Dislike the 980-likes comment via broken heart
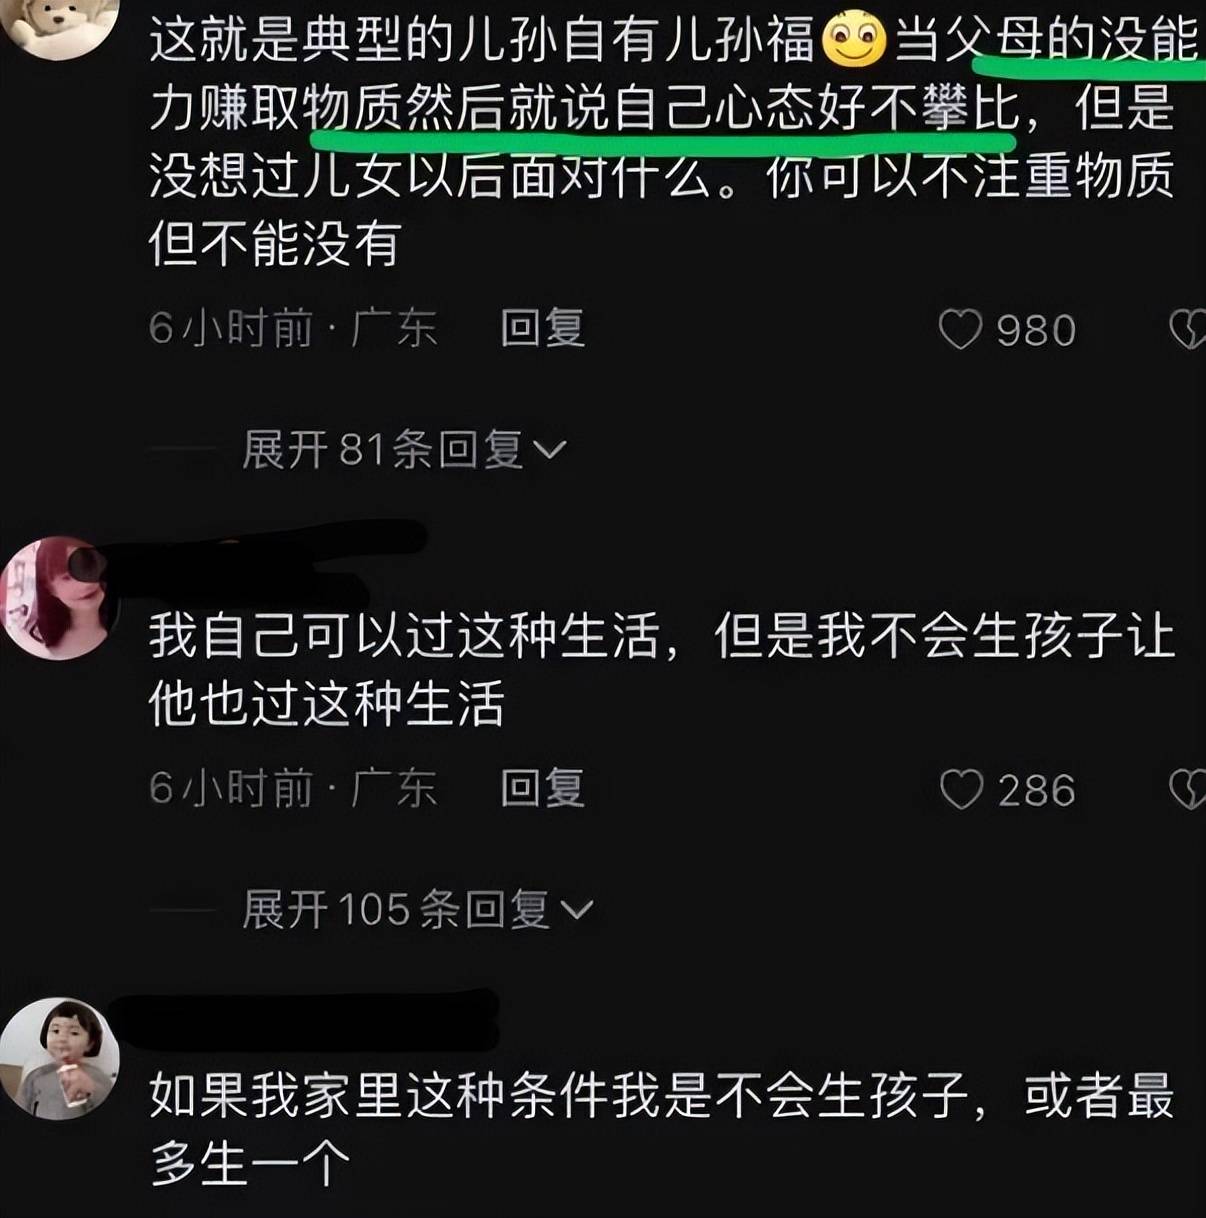The height and width of the screenshot is (1218, 1206). pyautogui.click(x=1188, y=330)
